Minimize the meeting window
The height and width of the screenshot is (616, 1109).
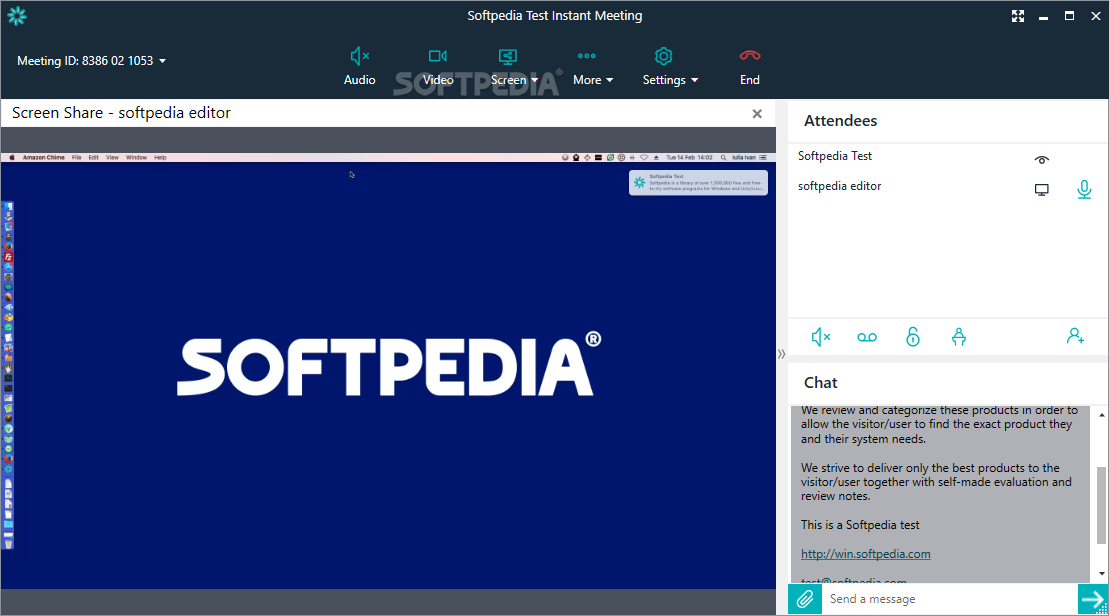[x=1043, y=17]
